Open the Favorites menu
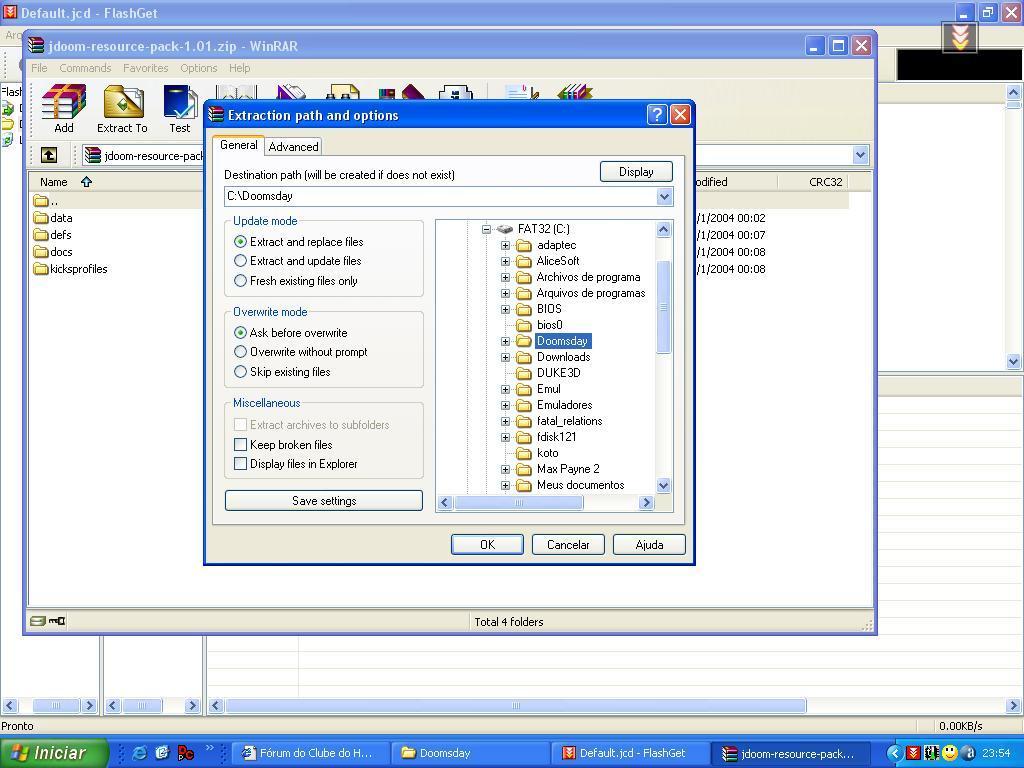 coord(146,68)
